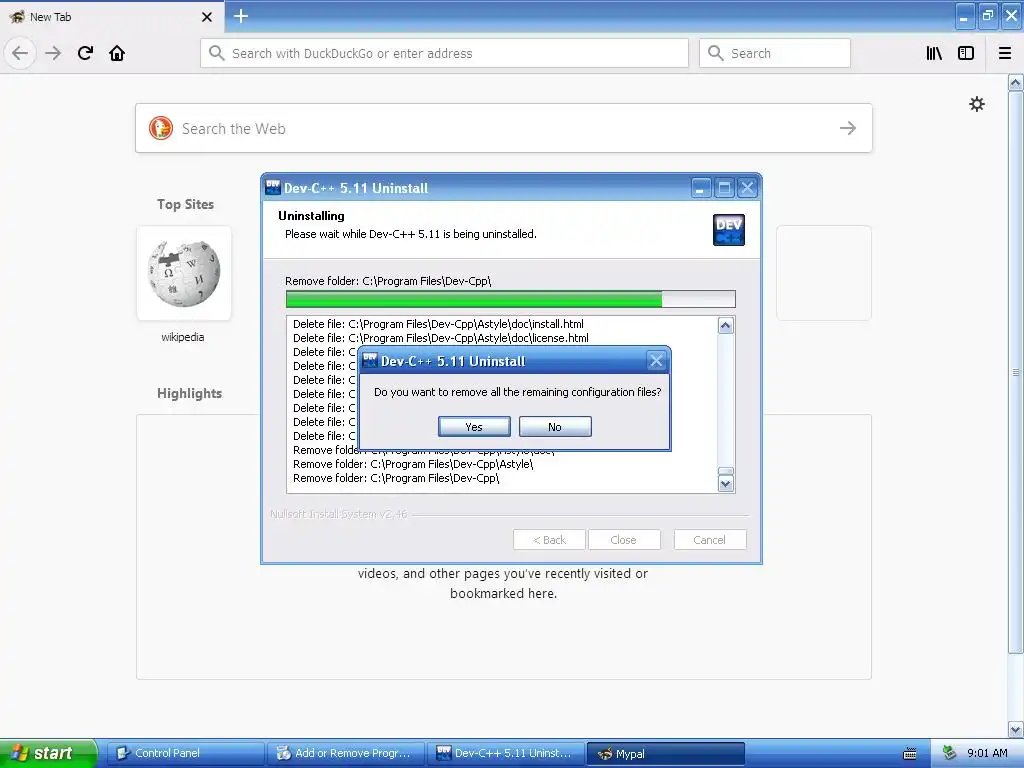
Task: Click the search arrow in web search box
Action: [x=848, y=128]
